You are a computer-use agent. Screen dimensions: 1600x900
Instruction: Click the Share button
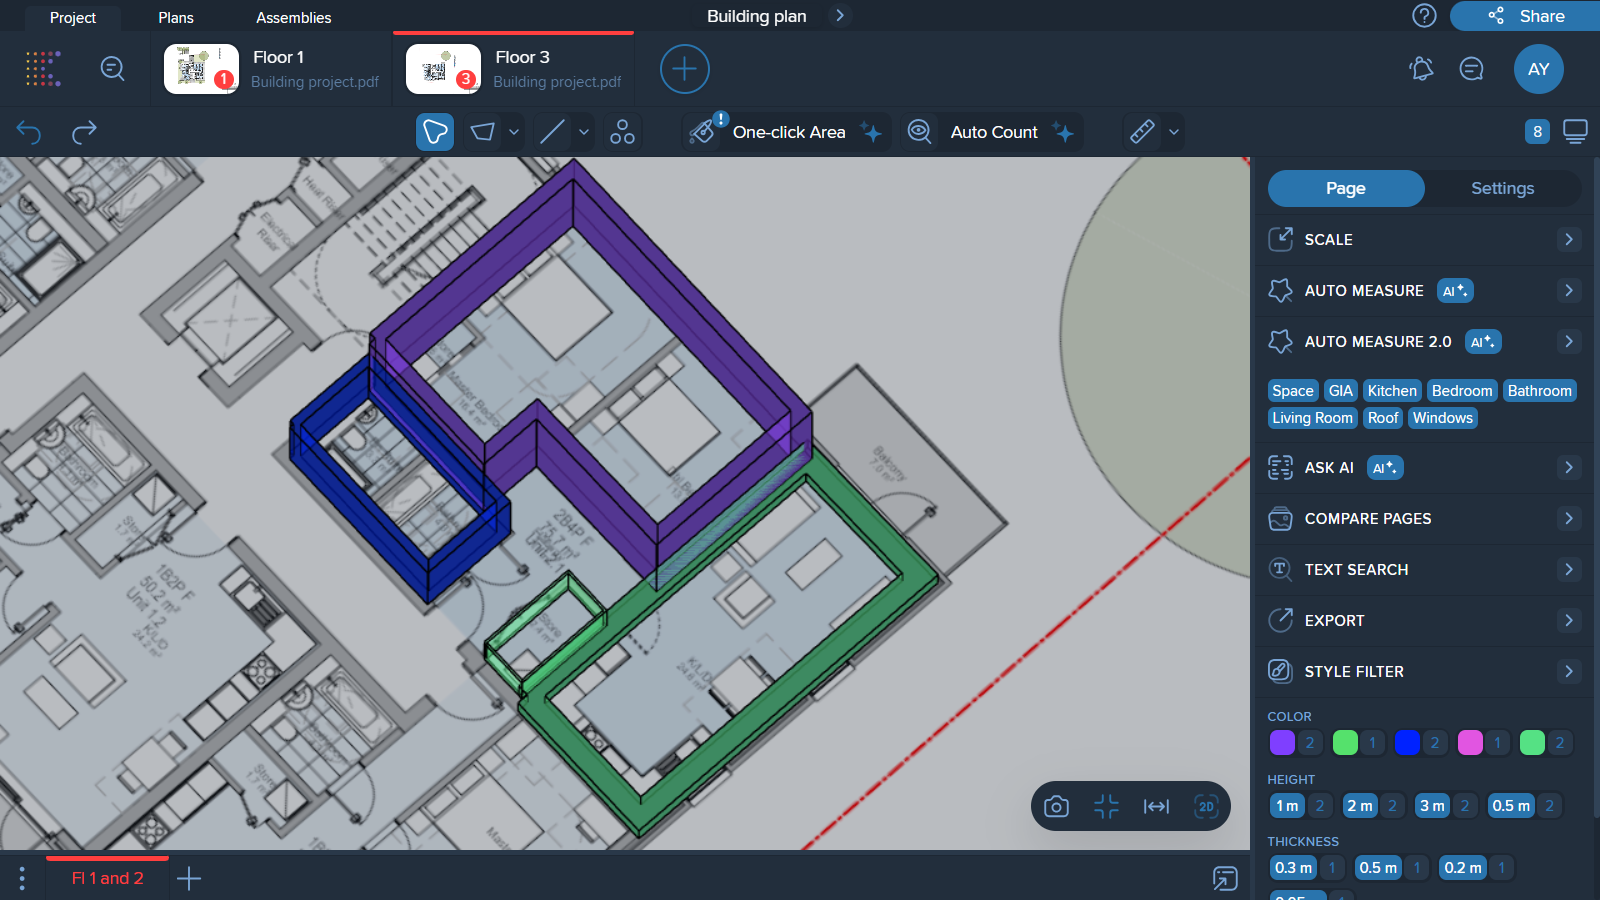(1525, 16)
